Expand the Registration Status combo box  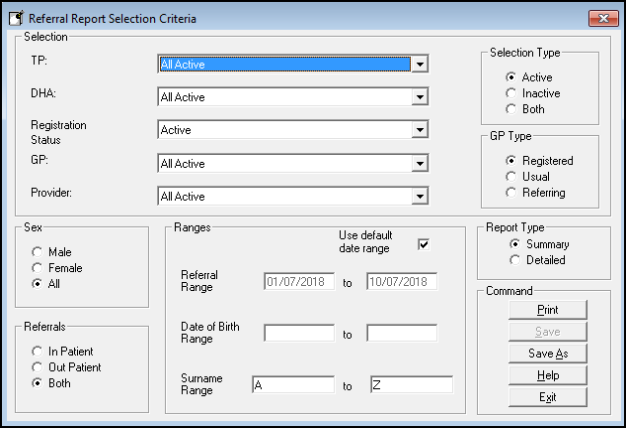420,130
